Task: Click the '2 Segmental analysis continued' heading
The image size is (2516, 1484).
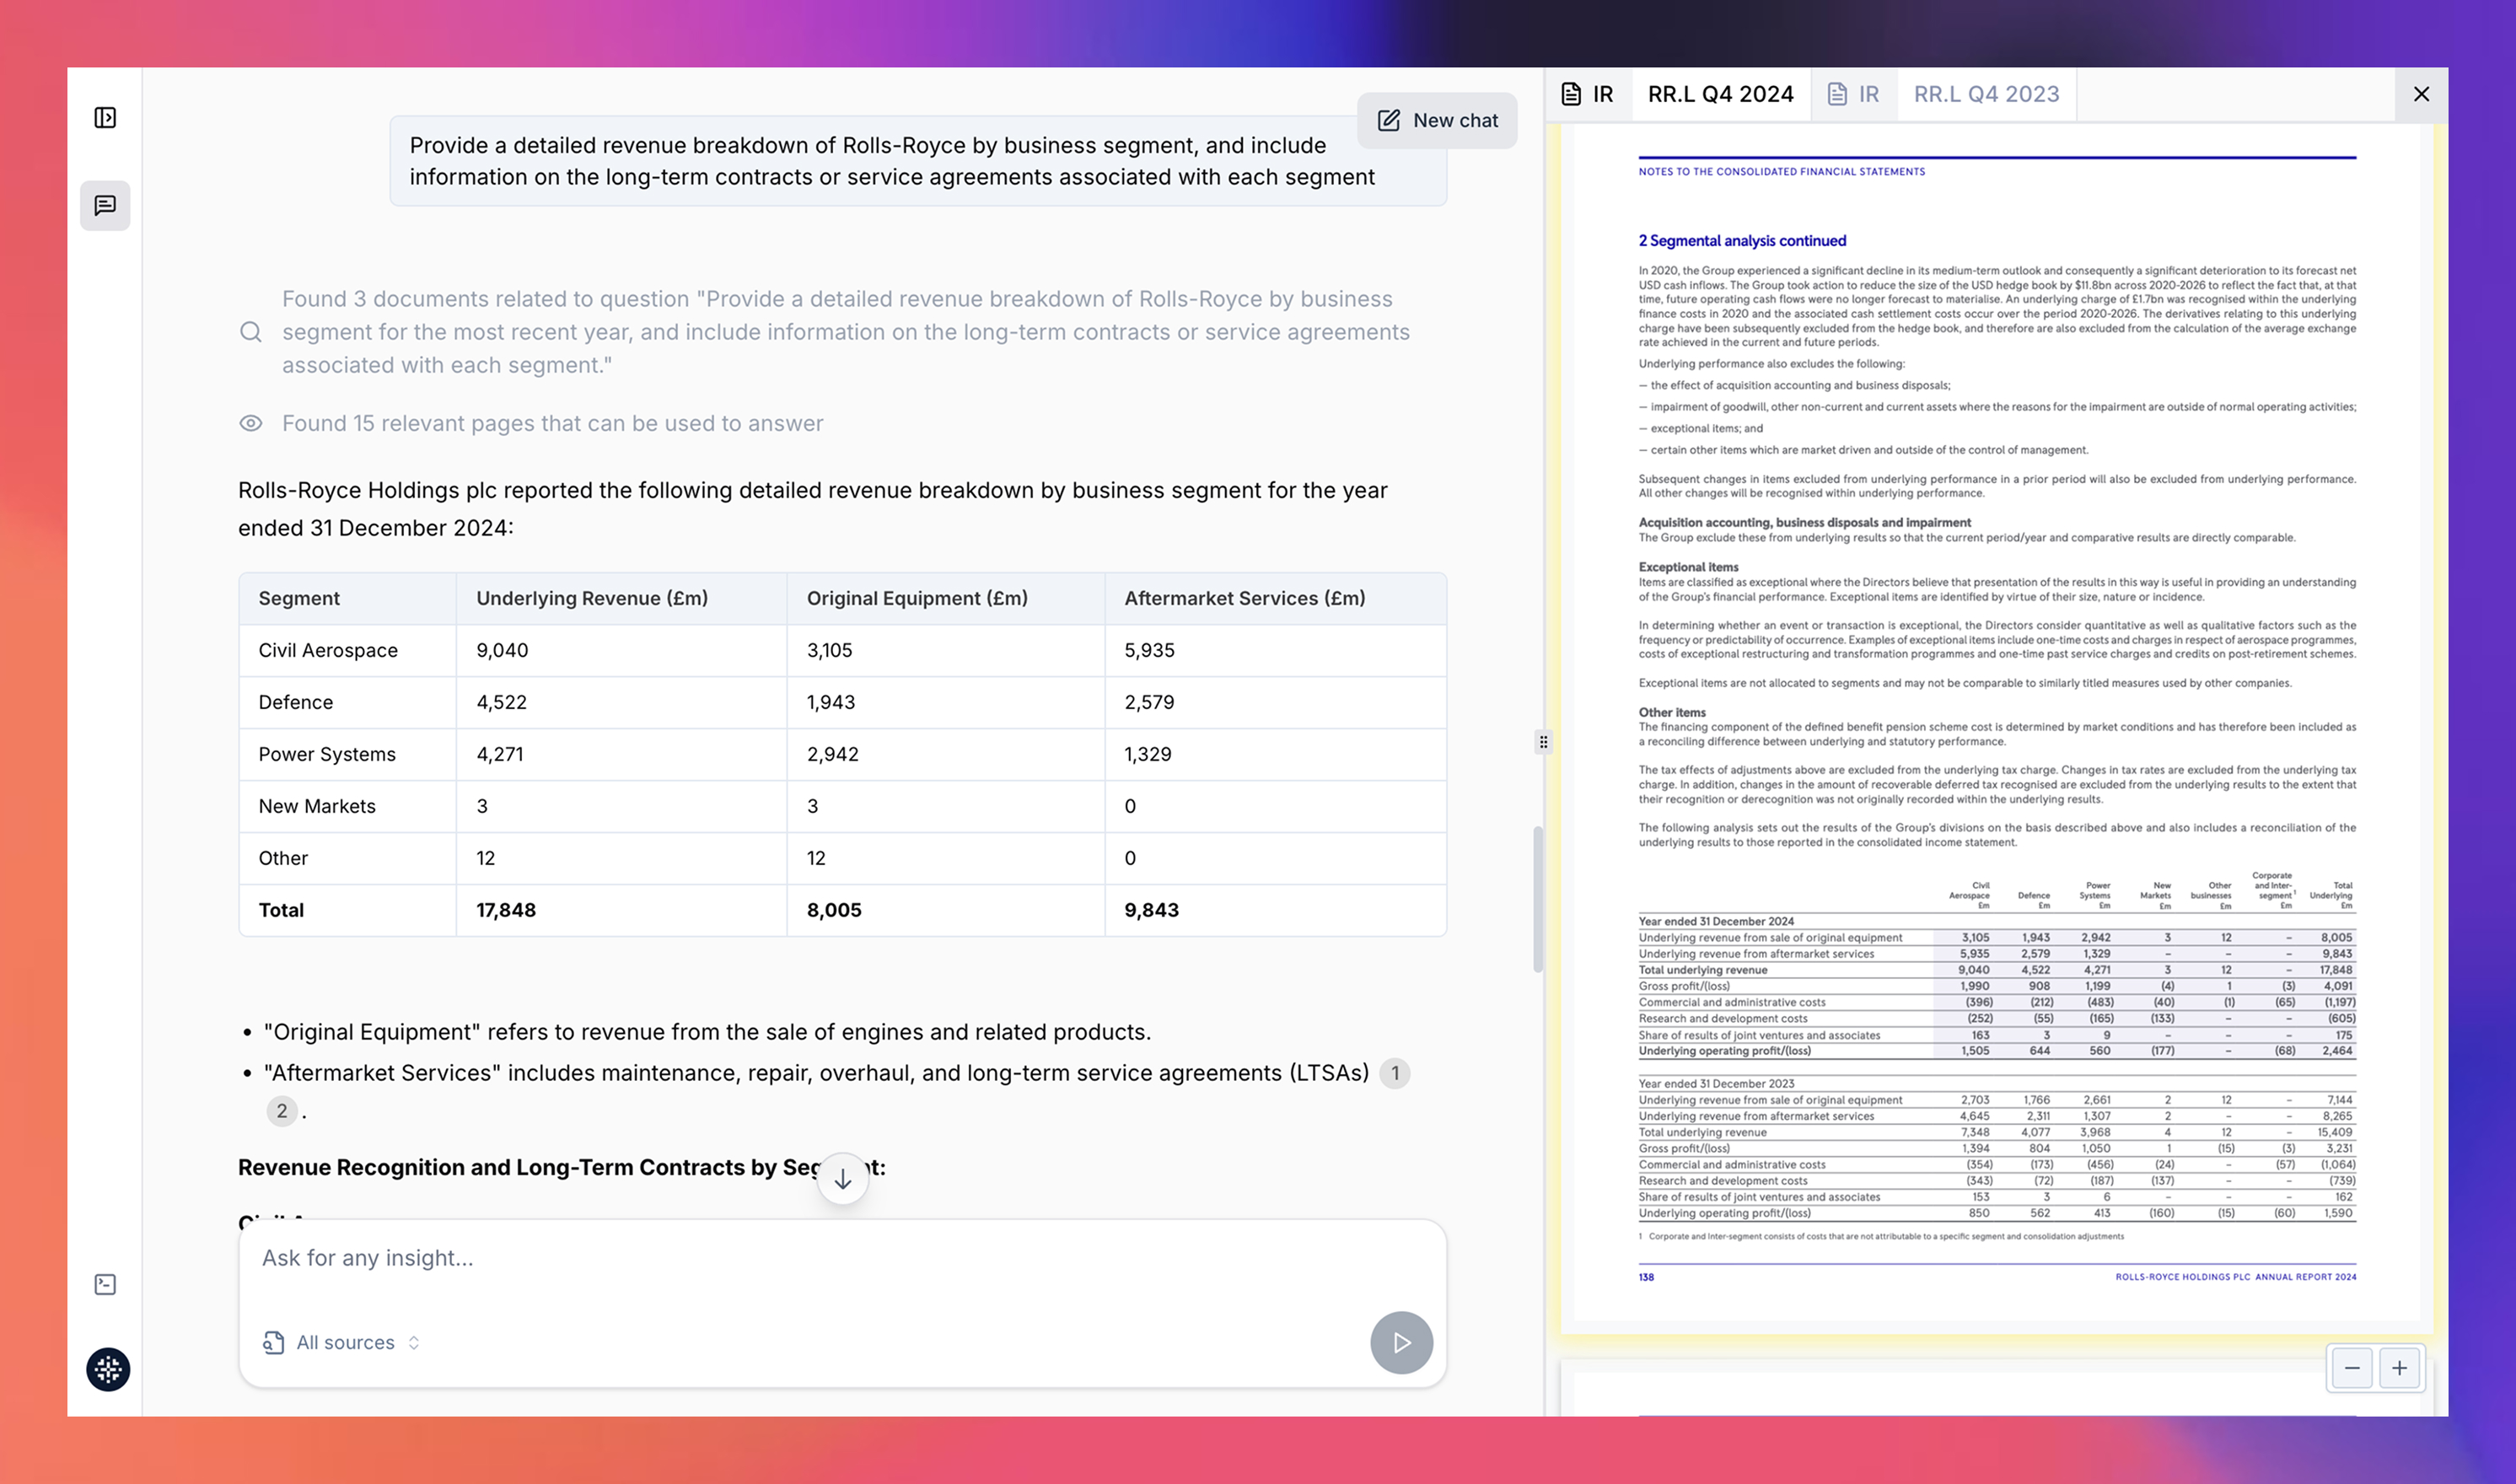Action: (1742, 241)
